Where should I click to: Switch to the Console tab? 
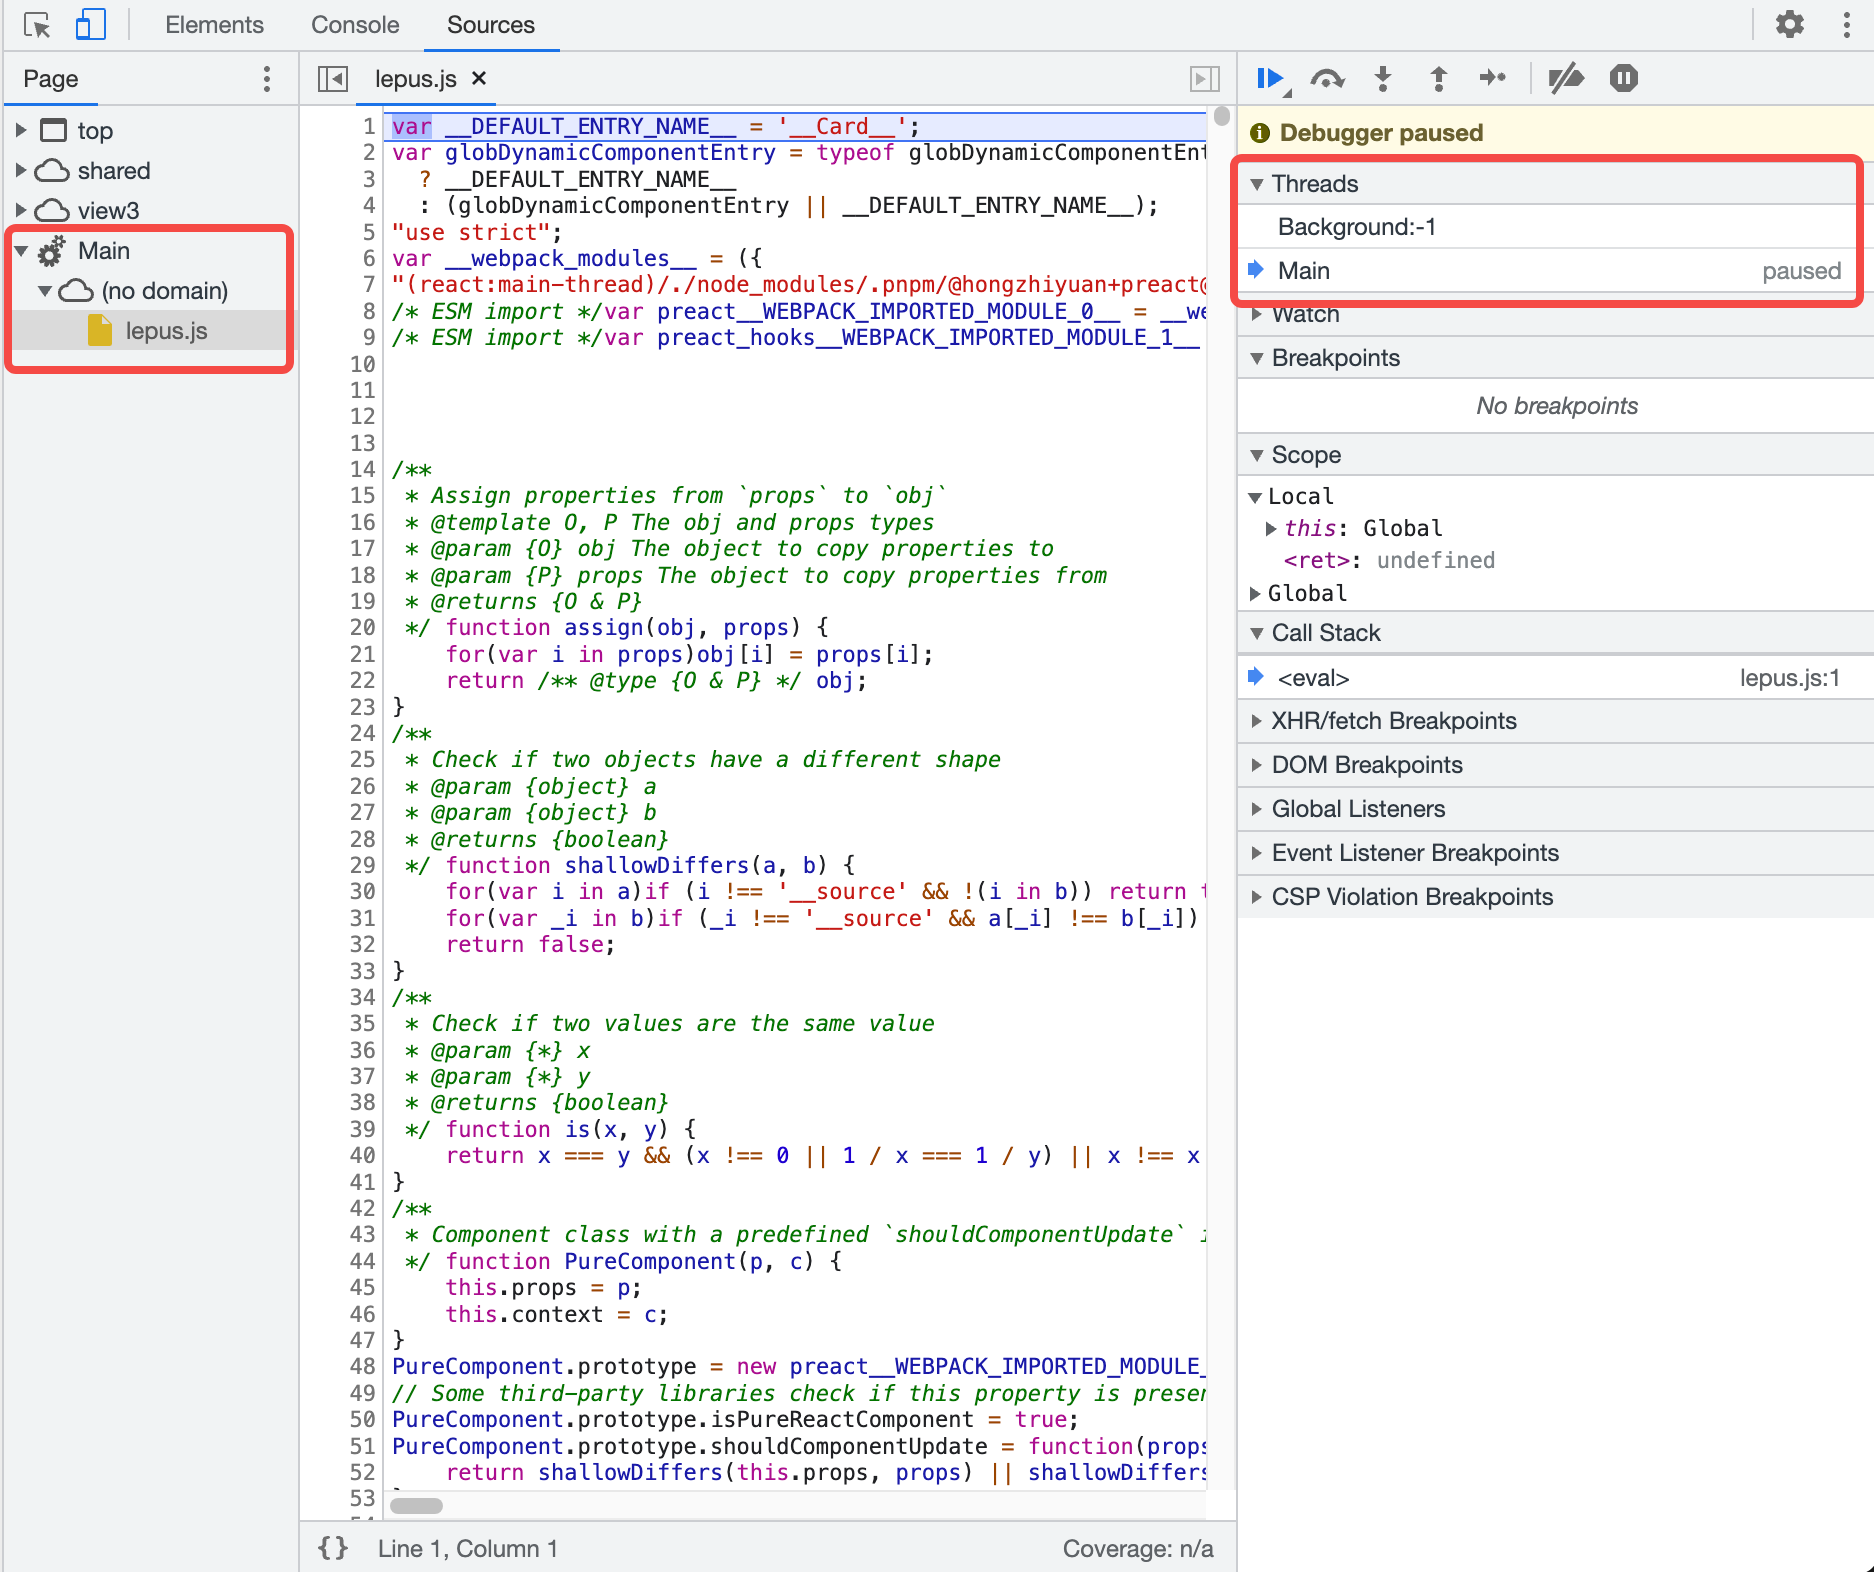(355, 25)
